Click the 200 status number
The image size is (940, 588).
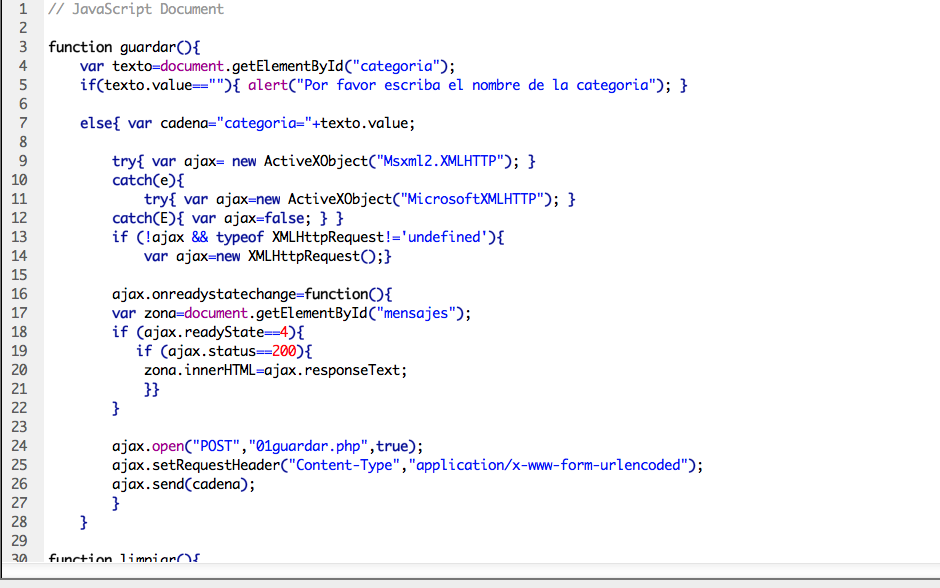pos(284,351)
